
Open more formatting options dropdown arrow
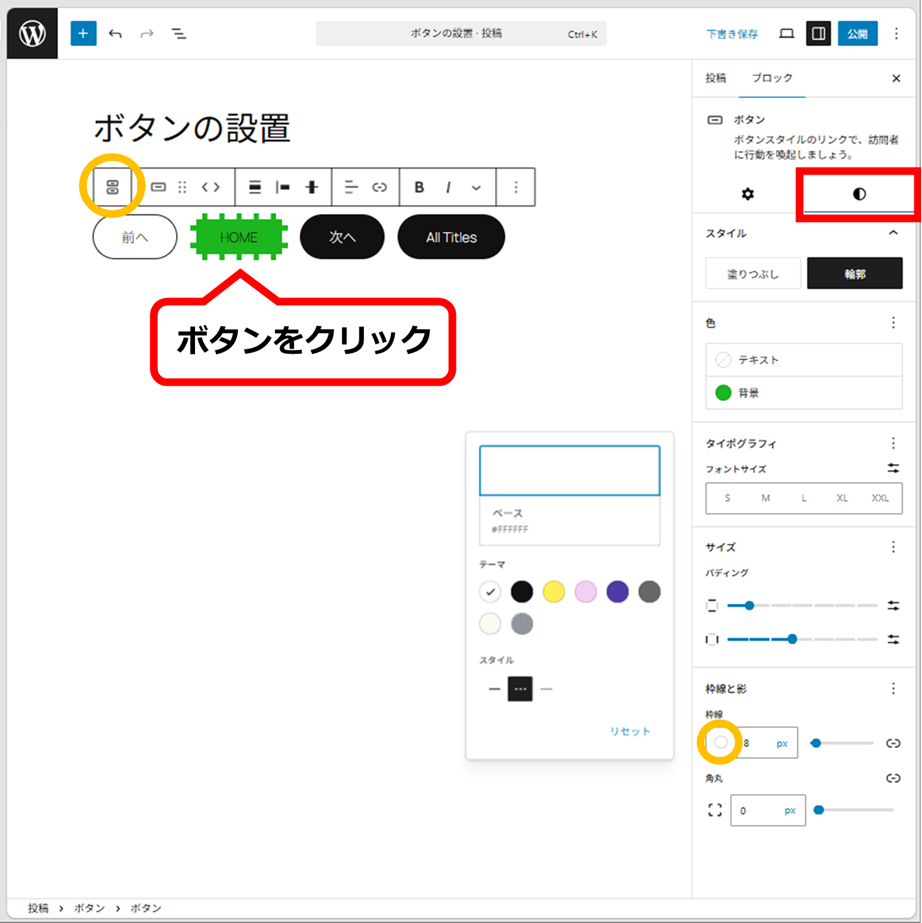click(476, 187)
